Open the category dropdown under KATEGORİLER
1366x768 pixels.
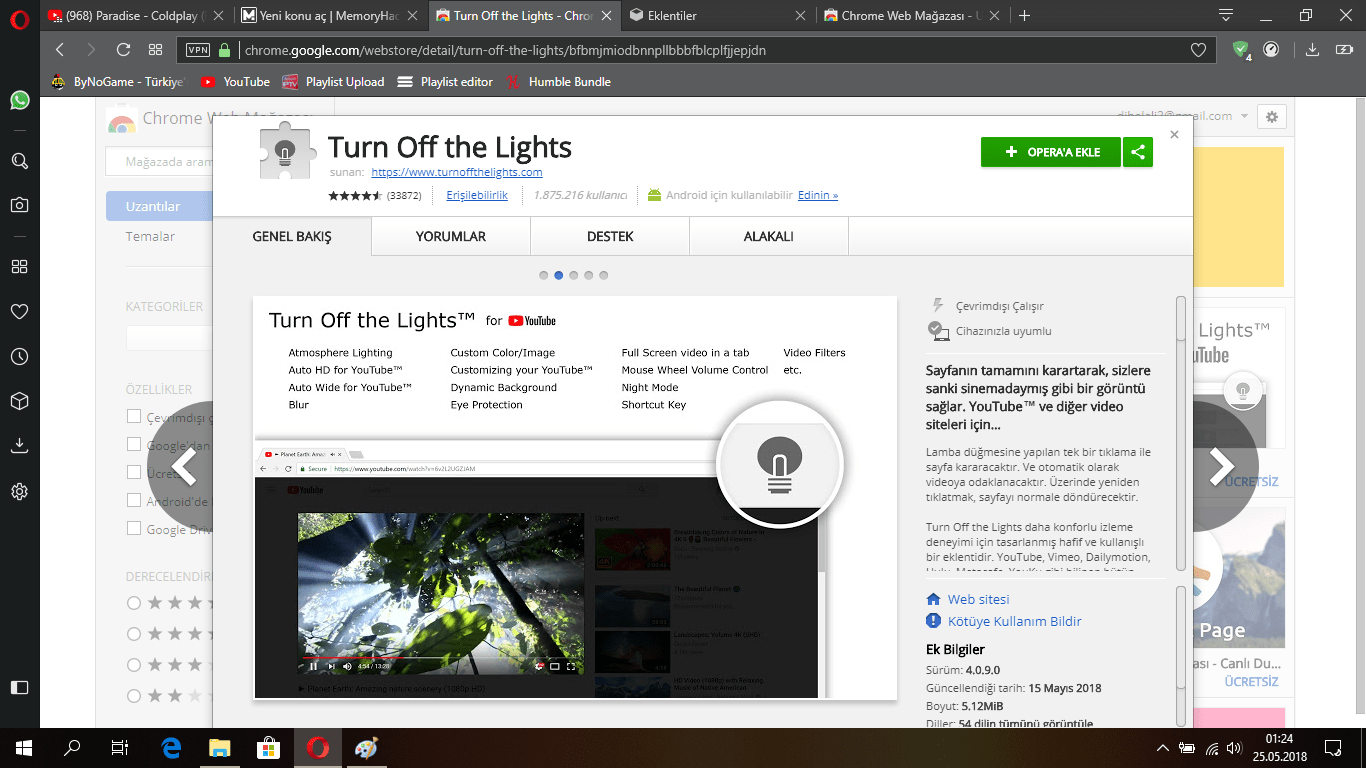coord(169,338)
